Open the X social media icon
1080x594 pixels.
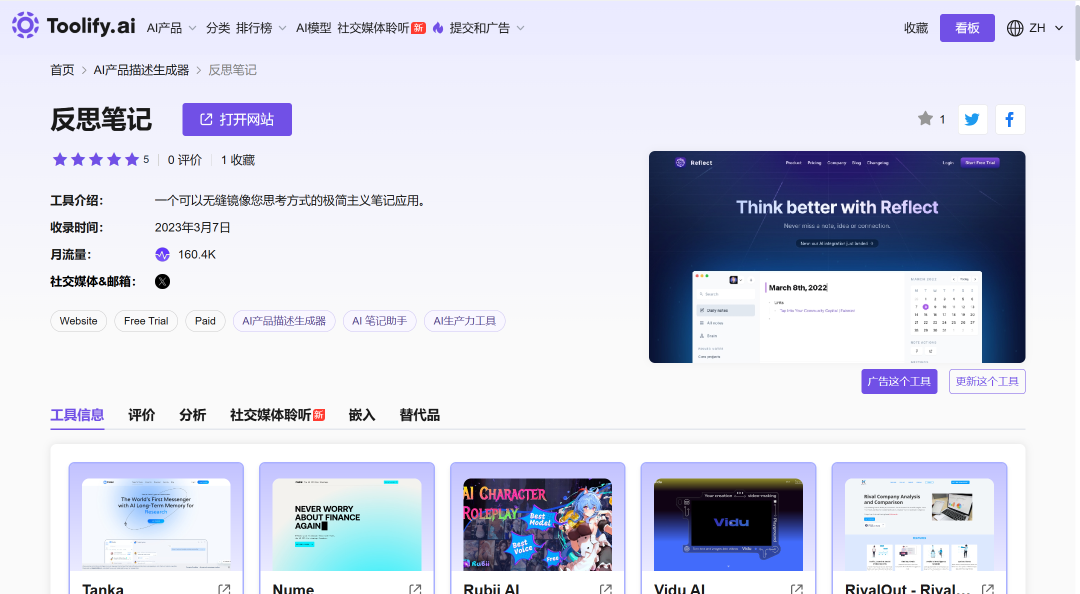[x=163, y=281]
